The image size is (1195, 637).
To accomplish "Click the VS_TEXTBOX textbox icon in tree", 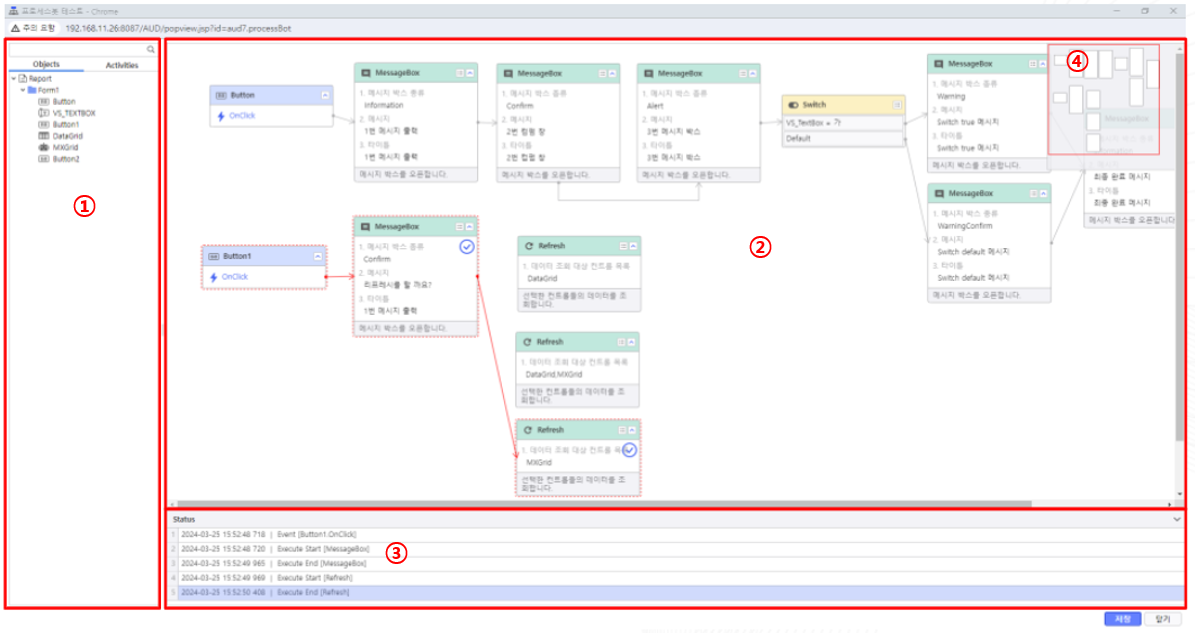I will [43, 113].
